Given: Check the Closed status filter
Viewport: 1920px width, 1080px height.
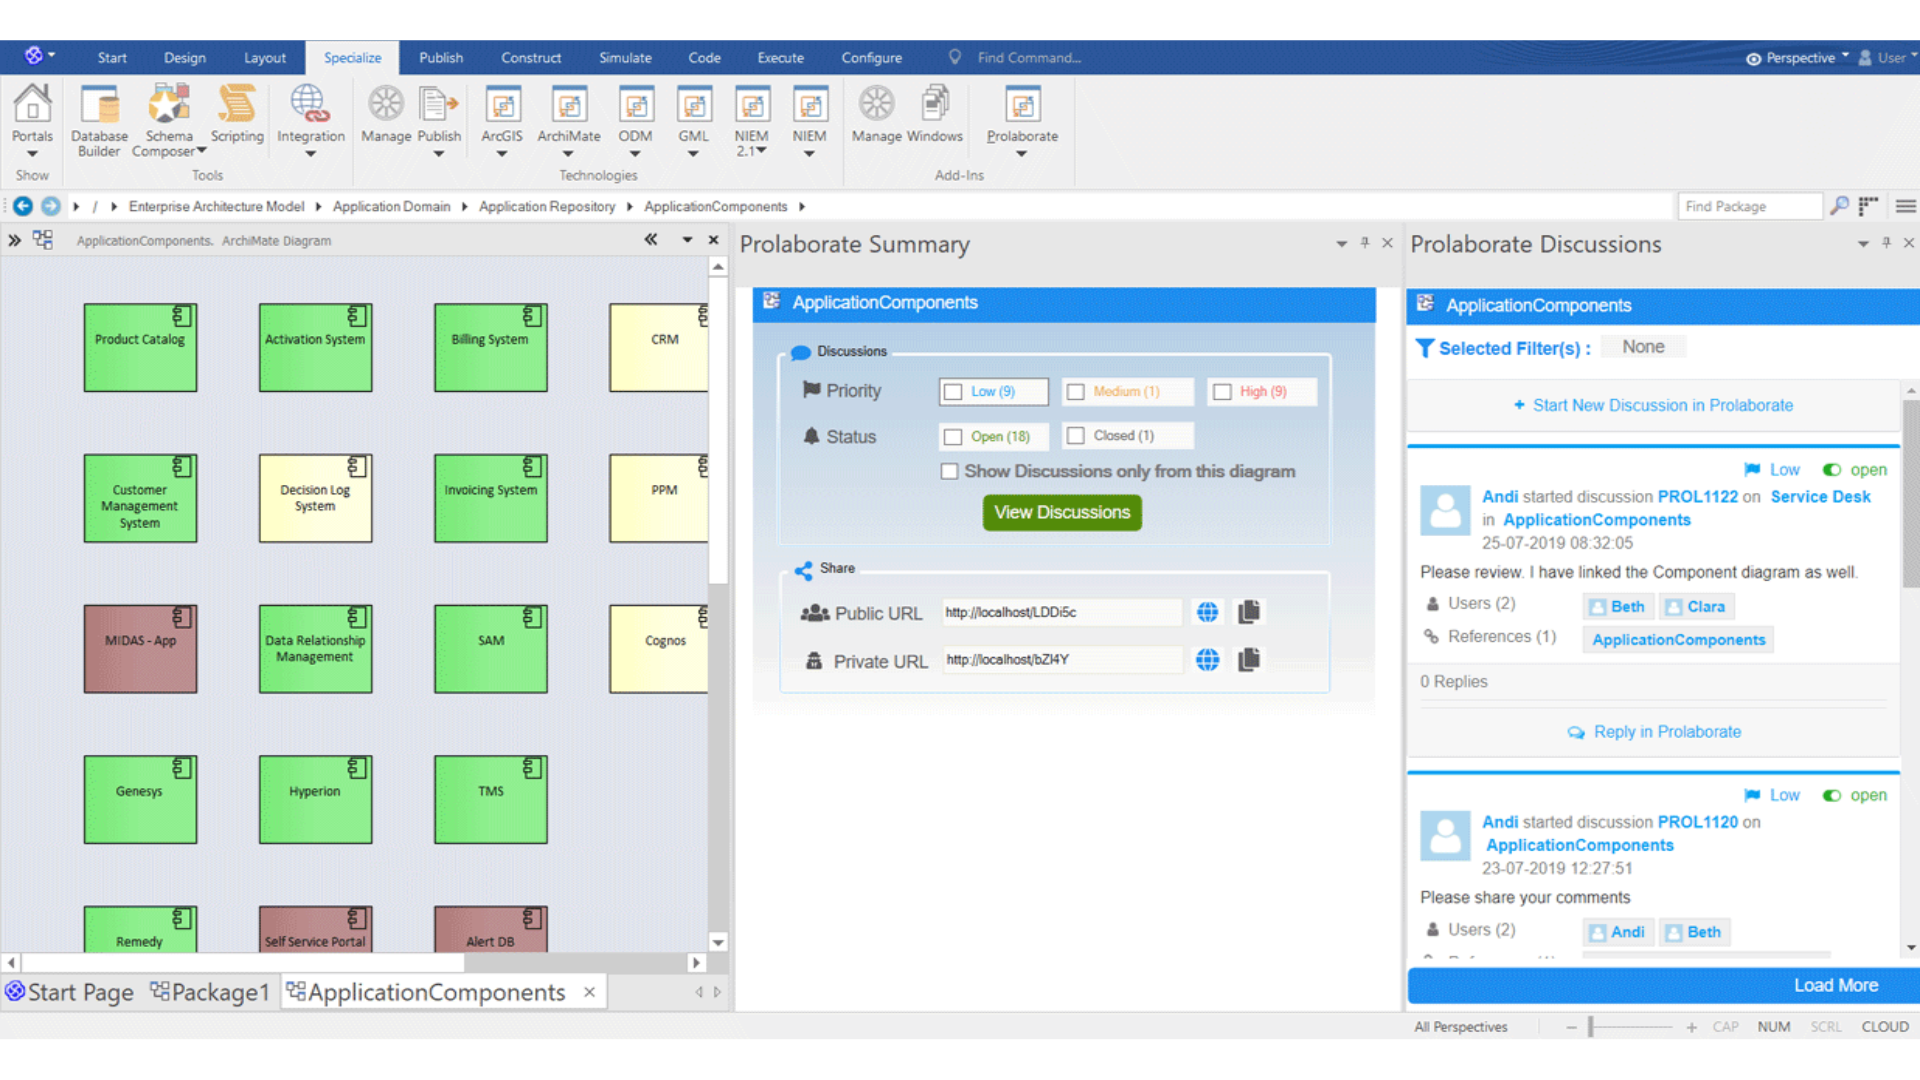Looking at the screenshot, I should point(1075,435).
